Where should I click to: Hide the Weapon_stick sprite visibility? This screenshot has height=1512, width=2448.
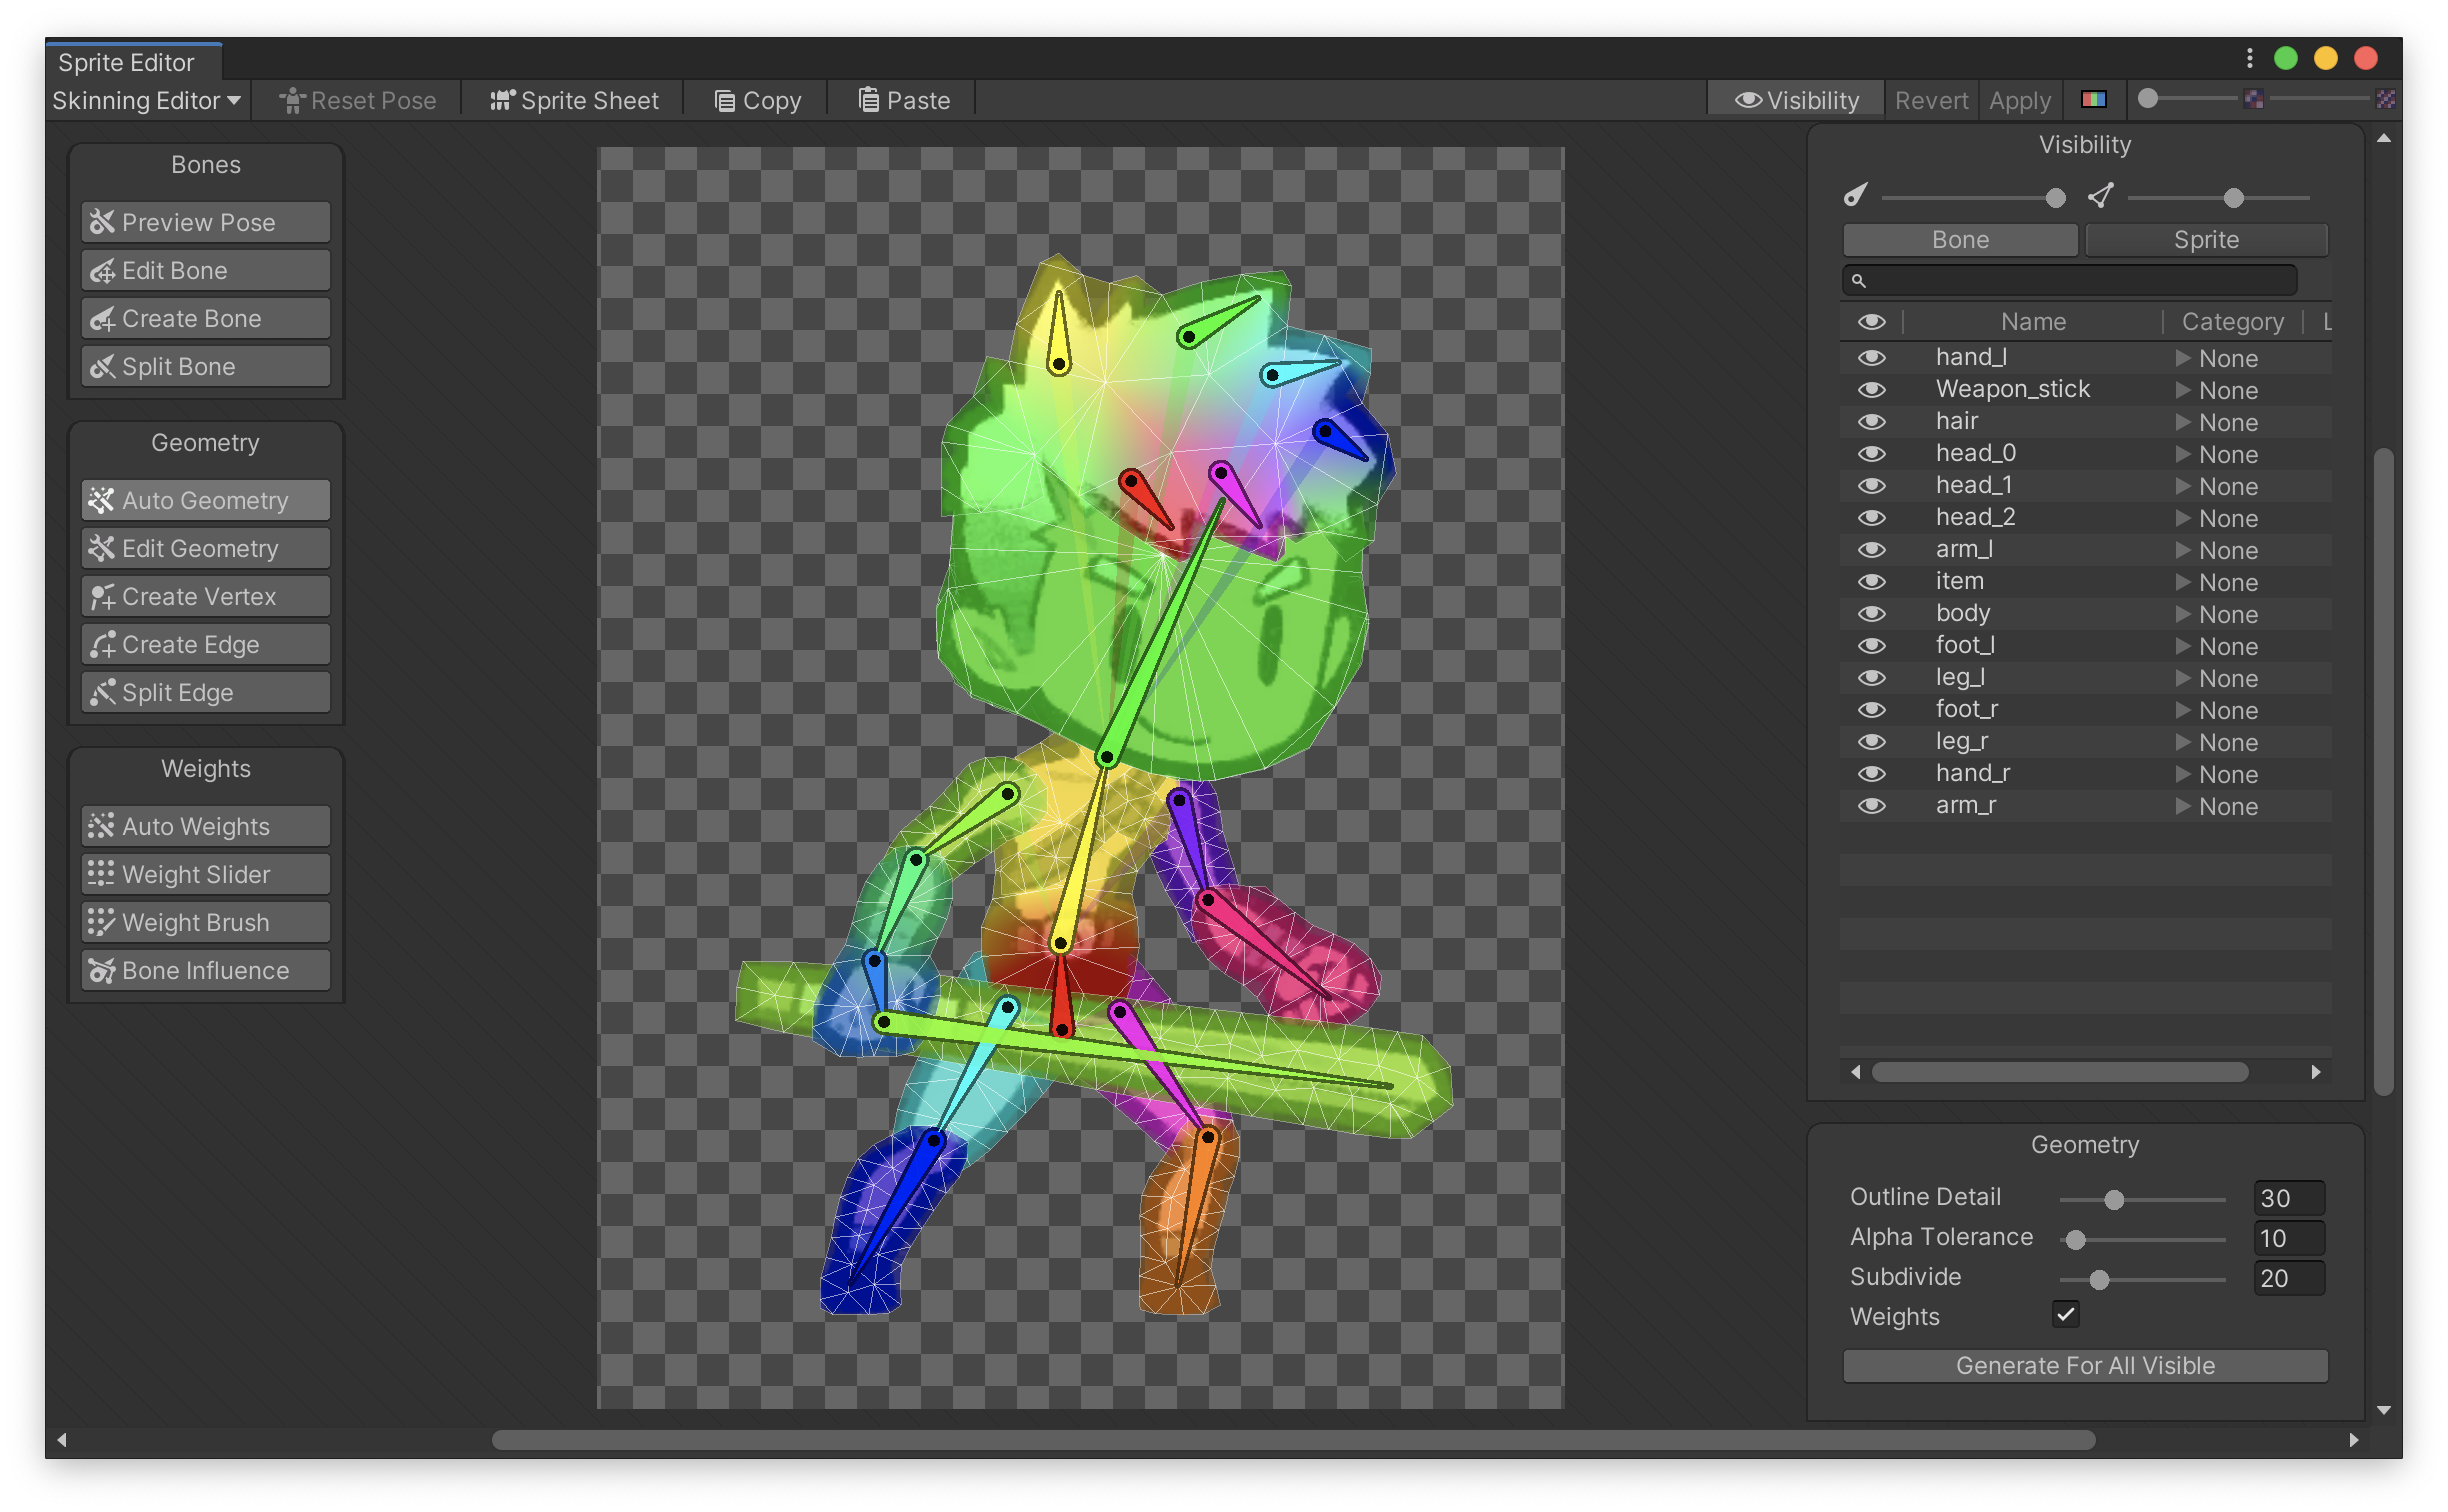pyautogui.click(x=1873, y=389)
